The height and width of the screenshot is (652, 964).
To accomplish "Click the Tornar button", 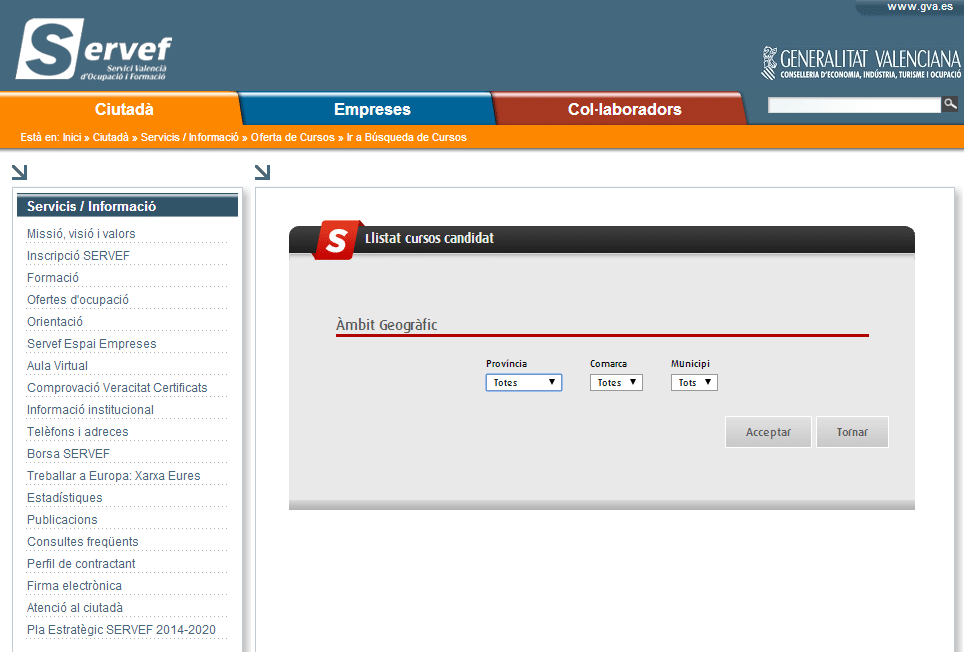I will tap(852, 432).
